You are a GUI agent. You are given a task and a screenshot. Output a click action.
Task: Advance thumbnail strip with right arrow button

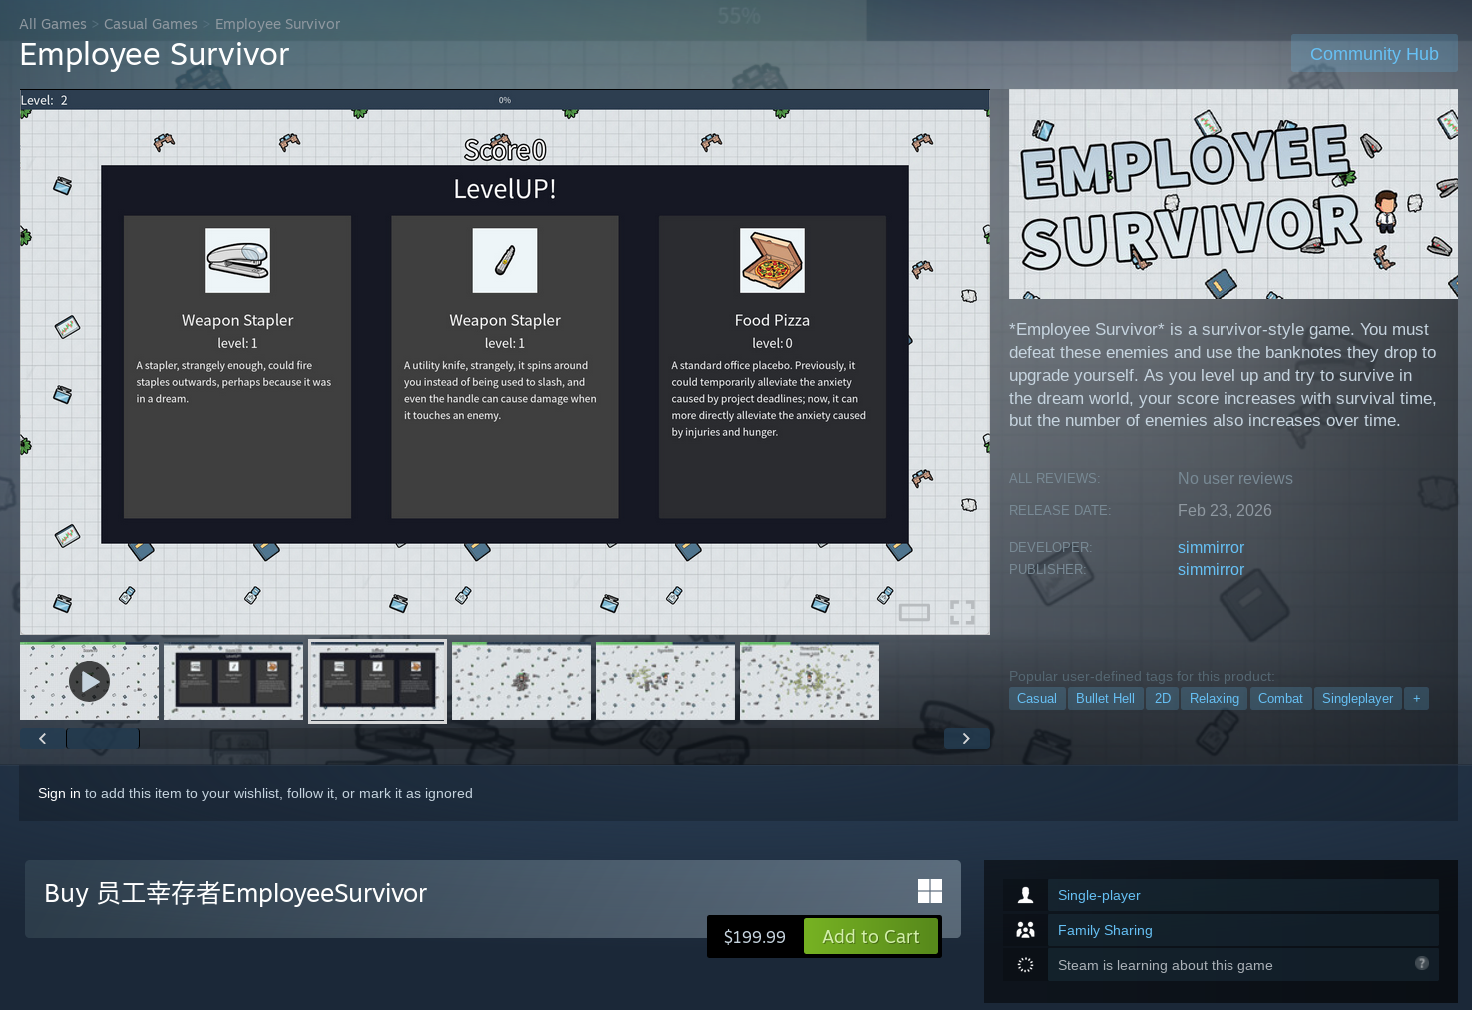pos(966,738)
